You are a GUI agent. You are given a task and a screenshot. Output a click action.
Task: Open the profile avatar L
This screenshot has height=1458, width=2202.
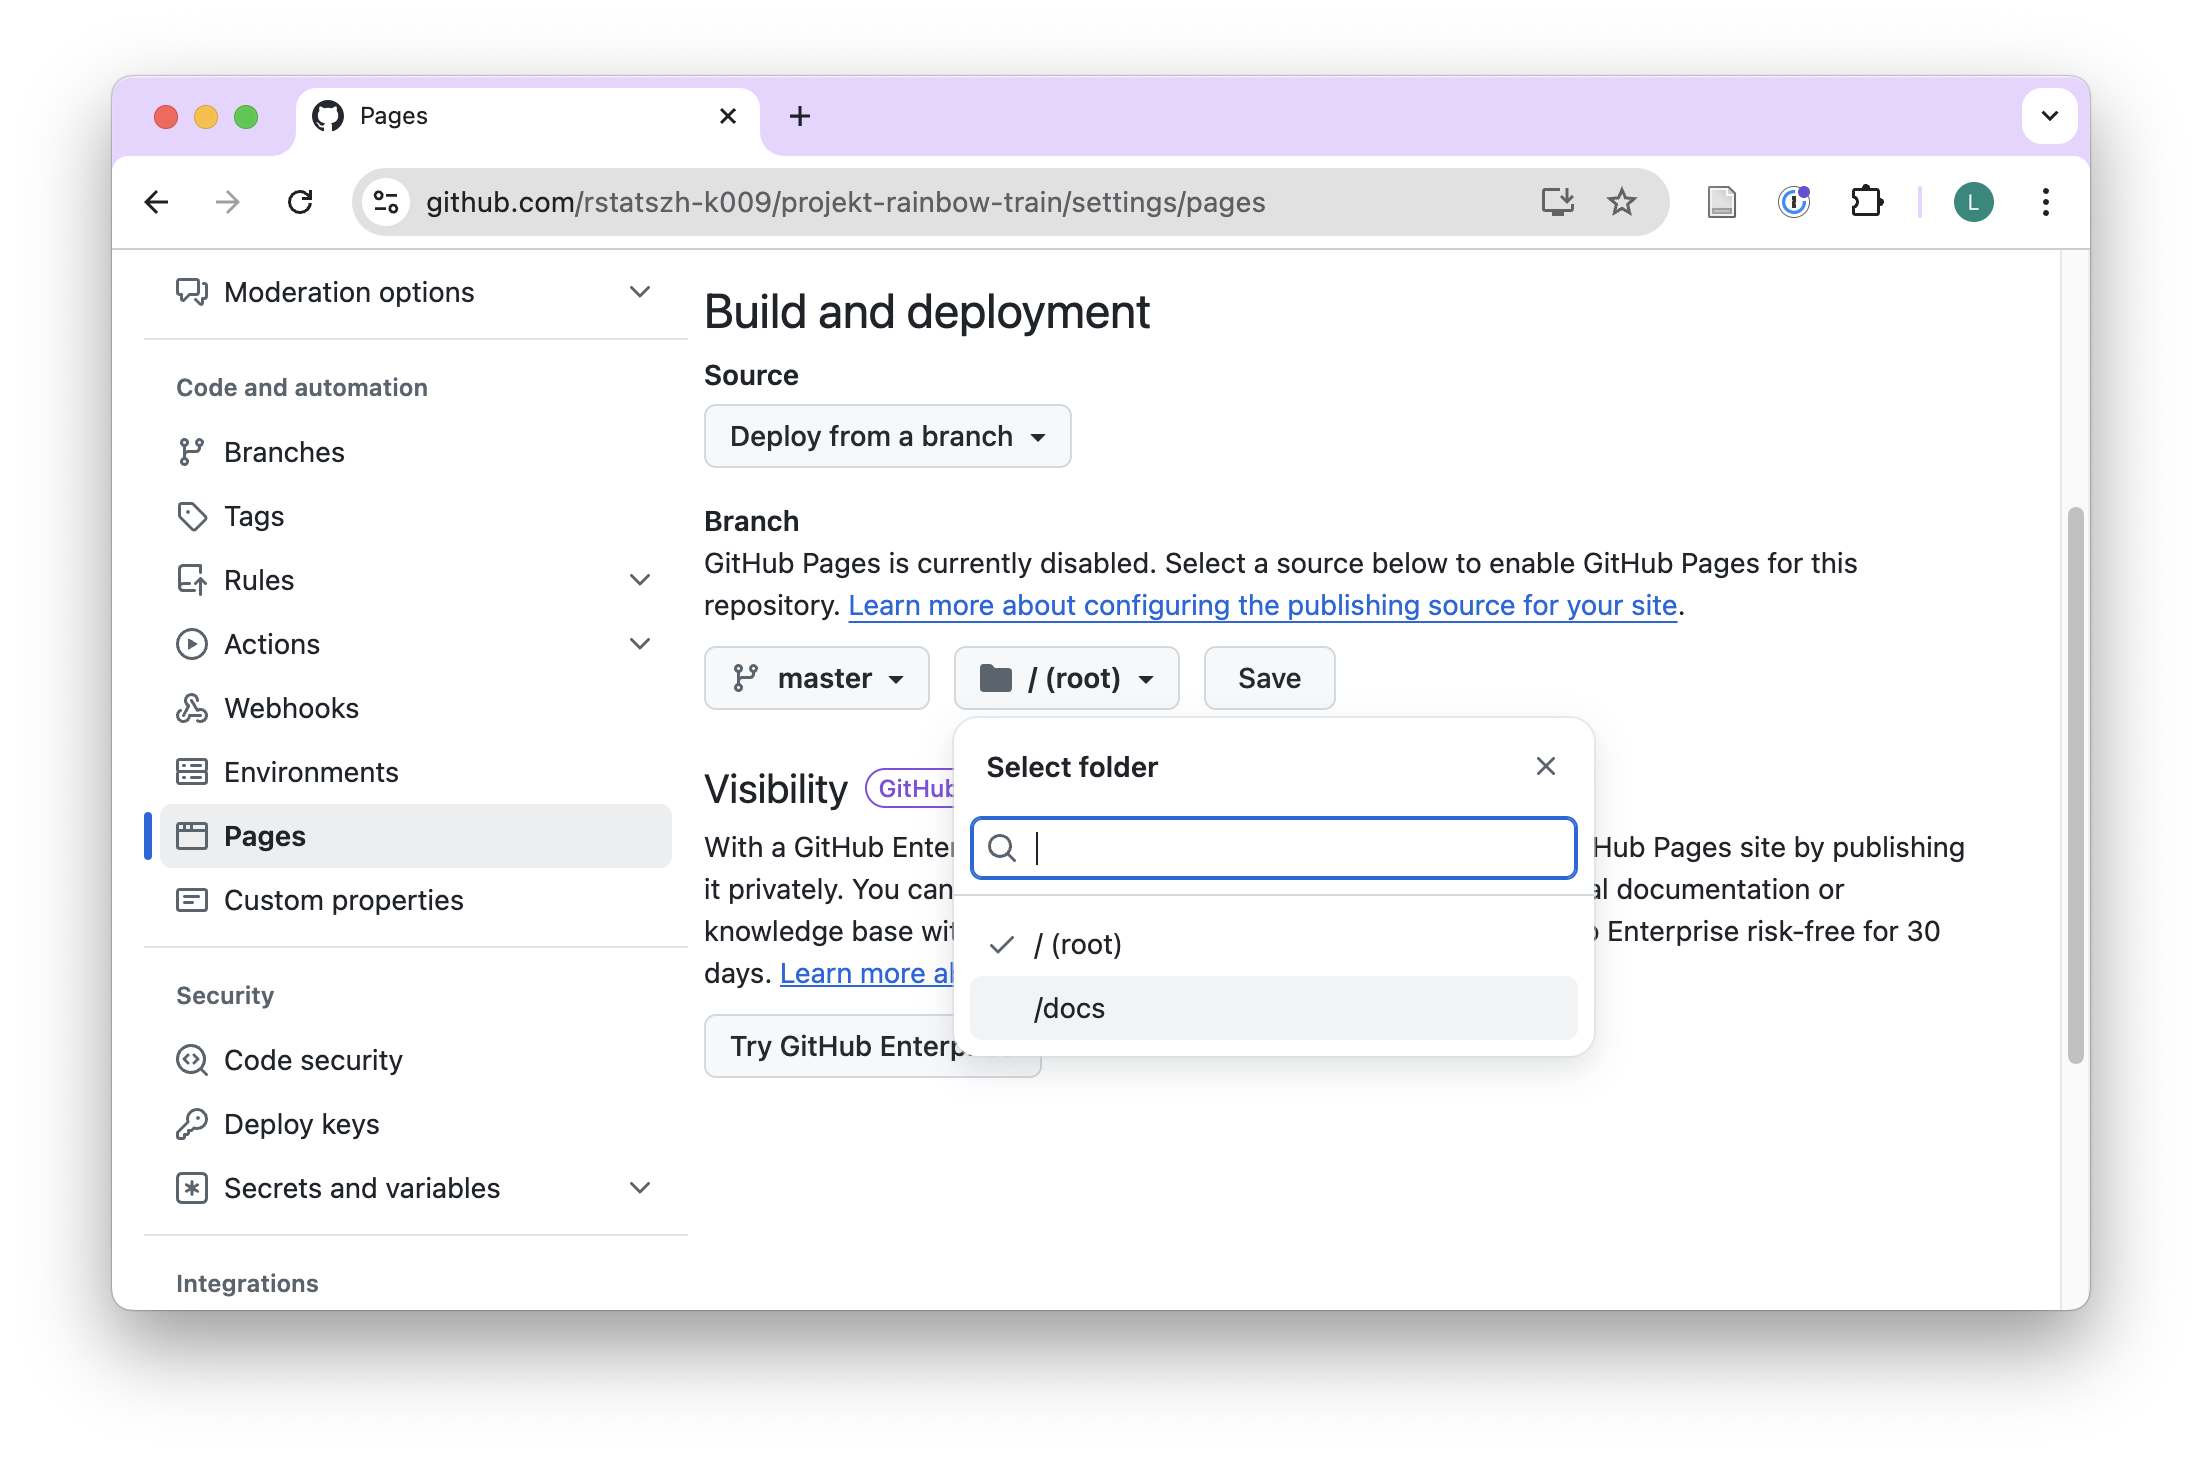(1973, 202)
